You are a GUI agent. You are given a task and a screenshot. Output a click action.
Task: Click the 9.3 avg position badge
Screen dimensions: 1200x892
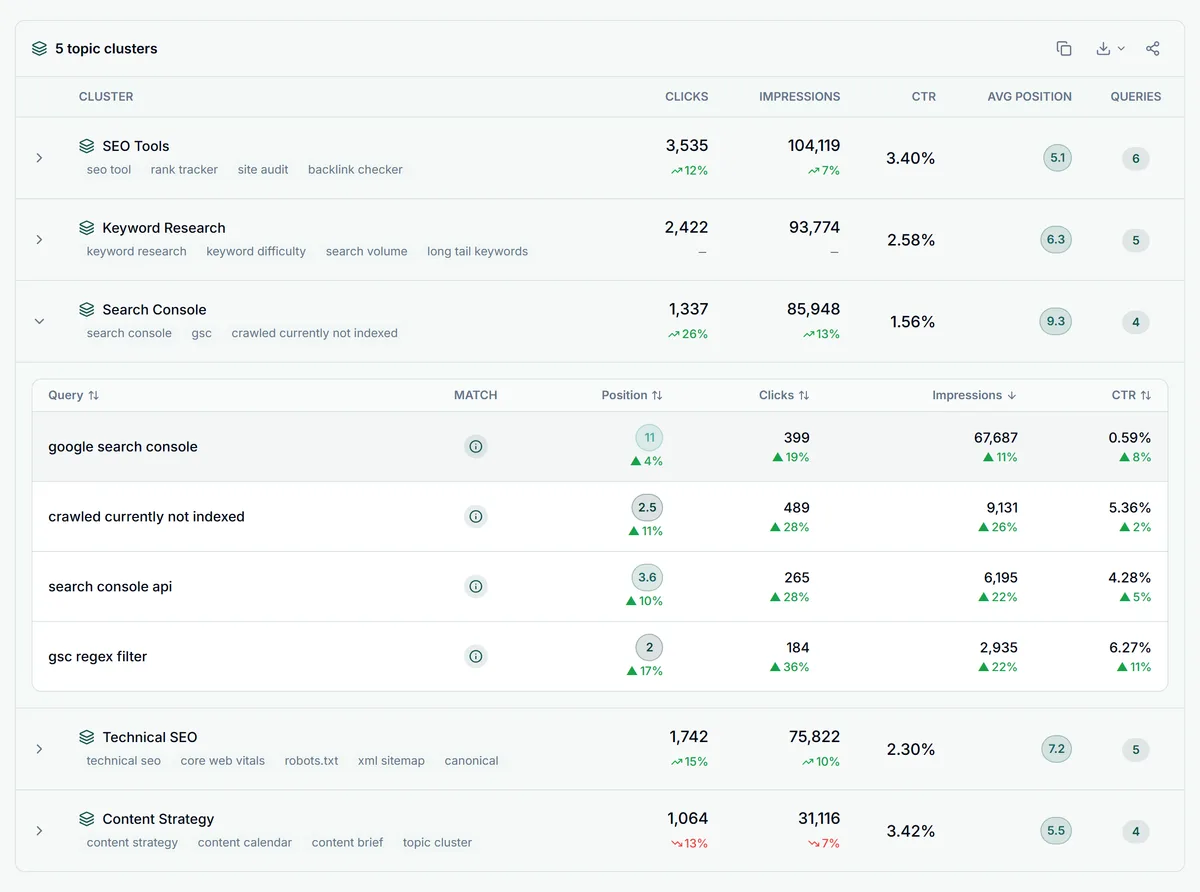click(x=1055, y=322)
